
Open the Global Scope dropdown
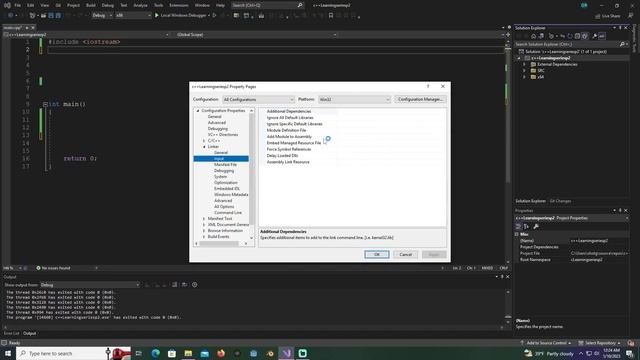point(257,35)
